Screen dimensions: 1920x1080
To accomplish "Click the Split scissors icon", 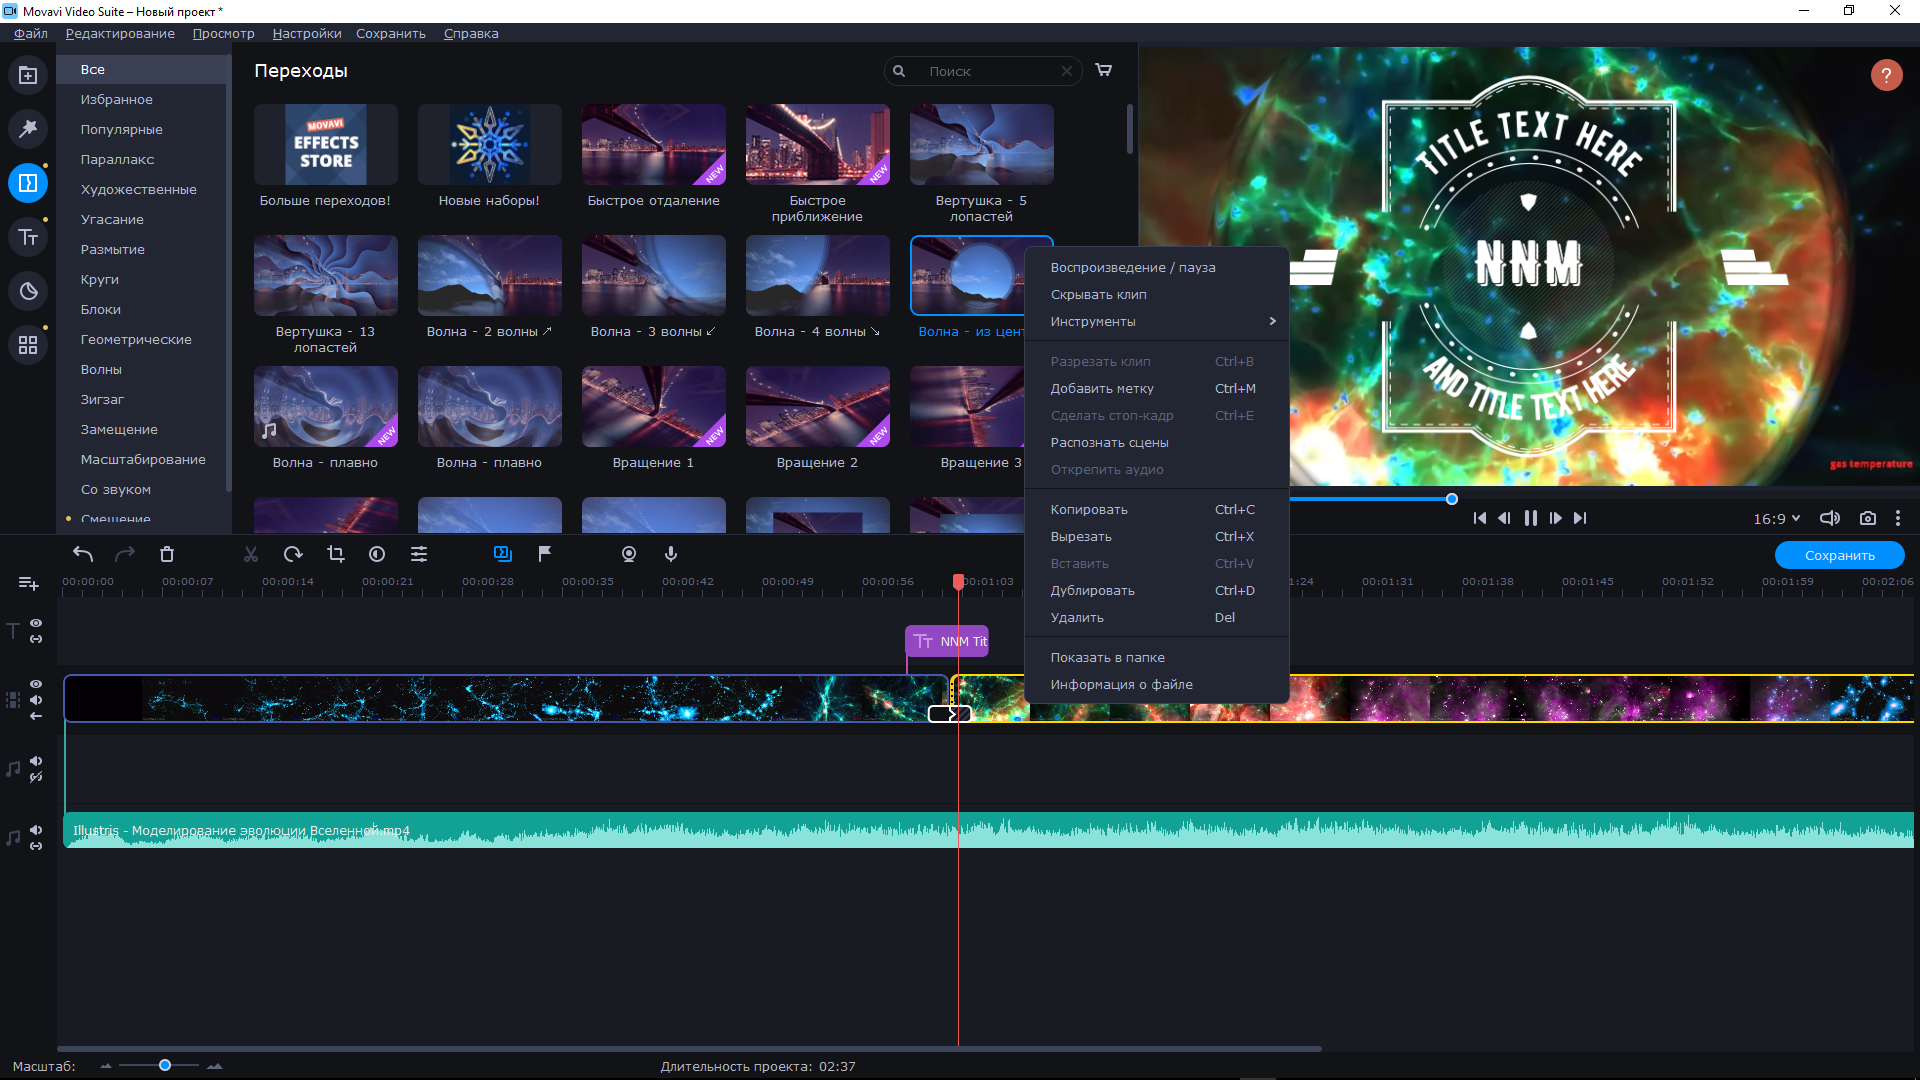I will (251, 554).
